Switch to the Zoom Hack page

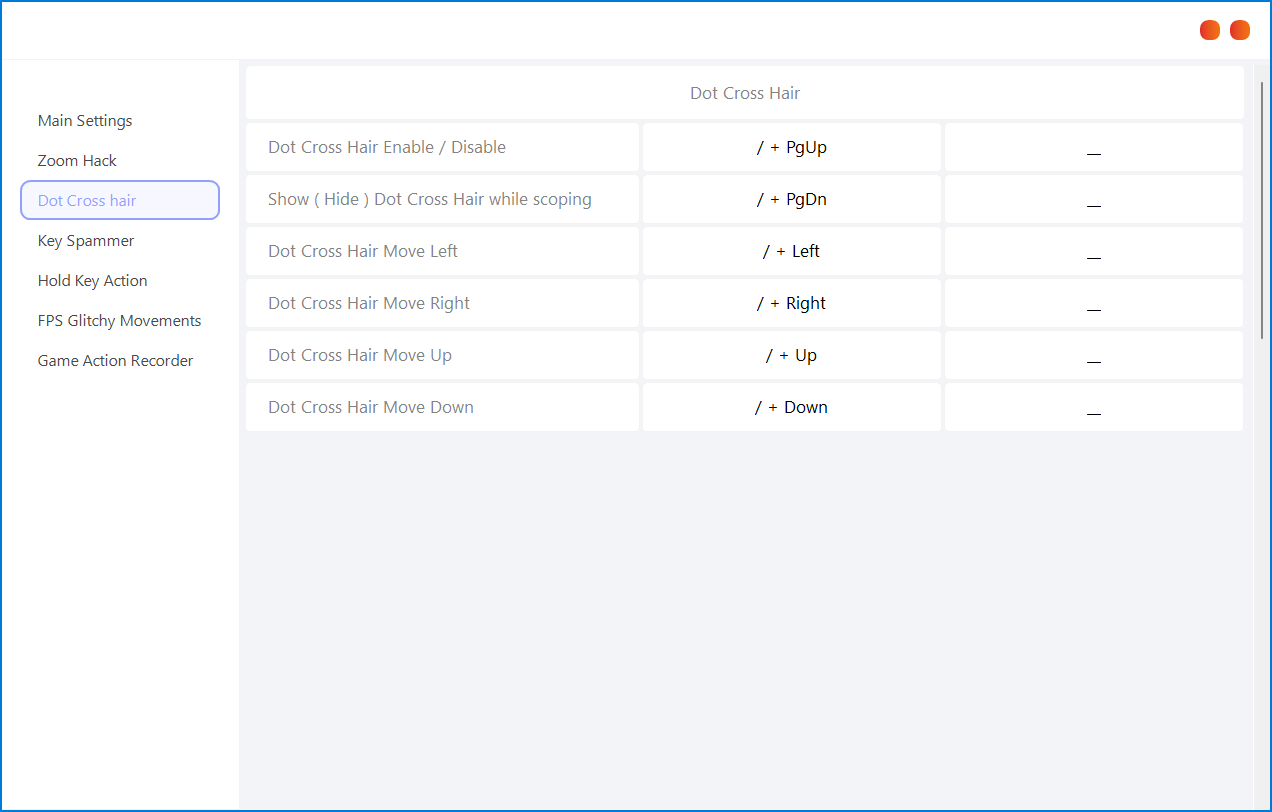pyautogui.click(x=77, y=161)
